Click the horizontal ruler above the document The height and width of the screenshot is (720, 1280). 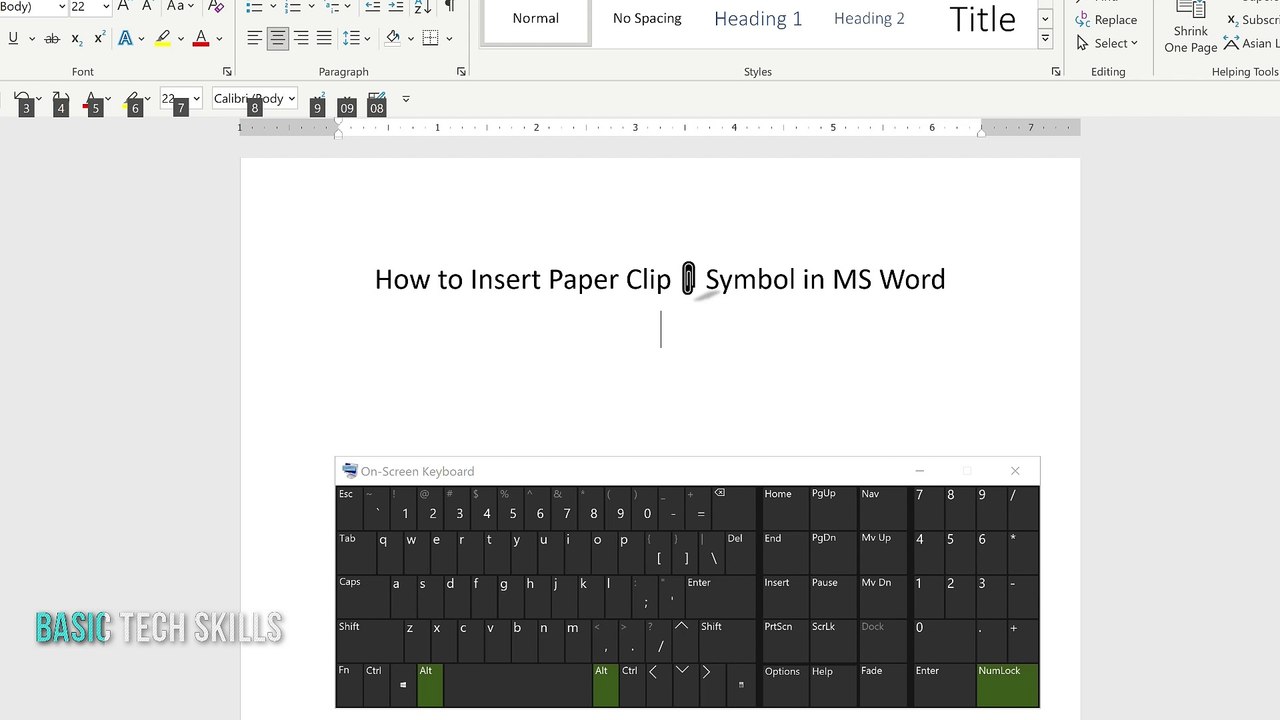click(x=660, y=127)
